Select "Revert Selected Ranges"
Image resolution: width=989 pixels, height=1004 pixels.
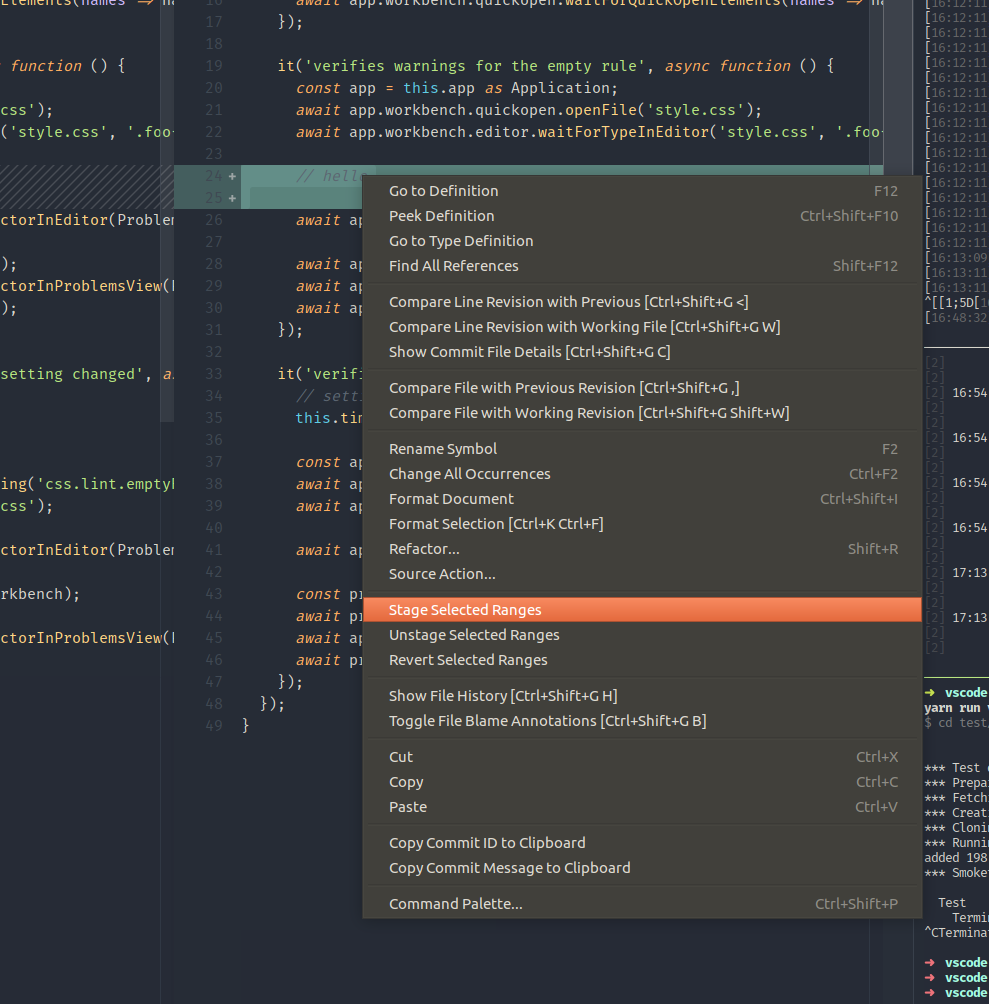pyautogui.click(x=467, y=659)
